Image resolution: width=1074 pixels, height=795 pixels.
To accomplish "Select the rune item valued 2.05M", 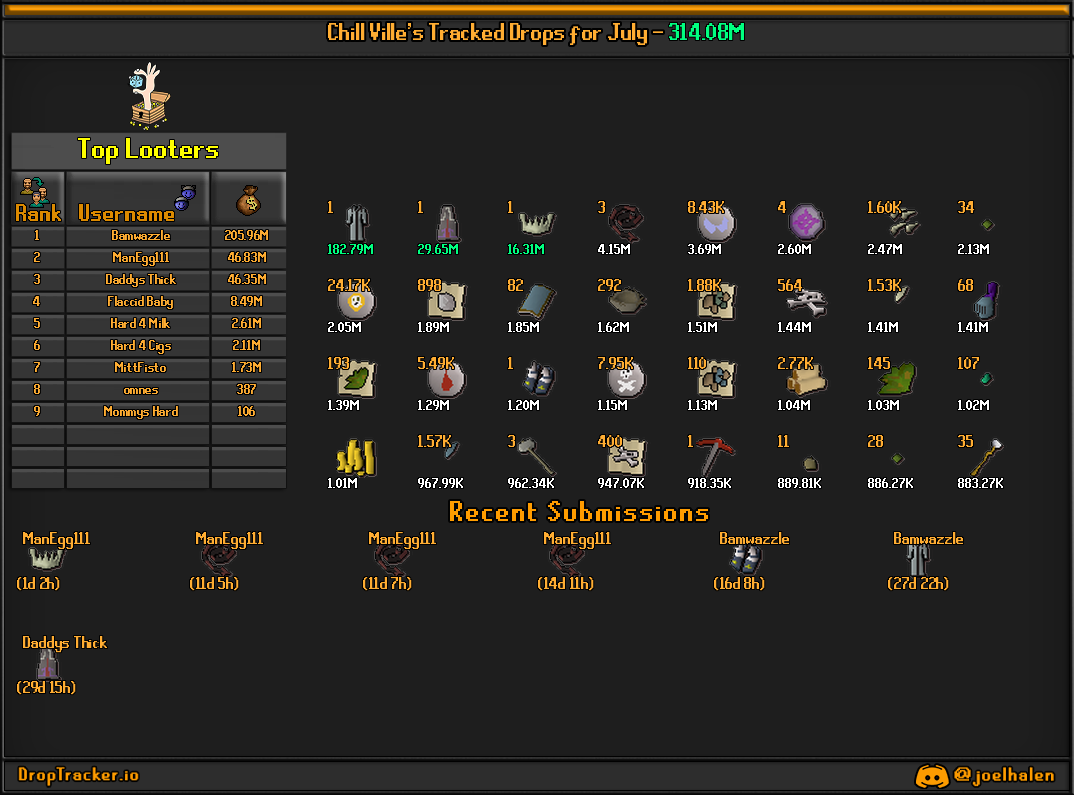I will tap(356, 302).
